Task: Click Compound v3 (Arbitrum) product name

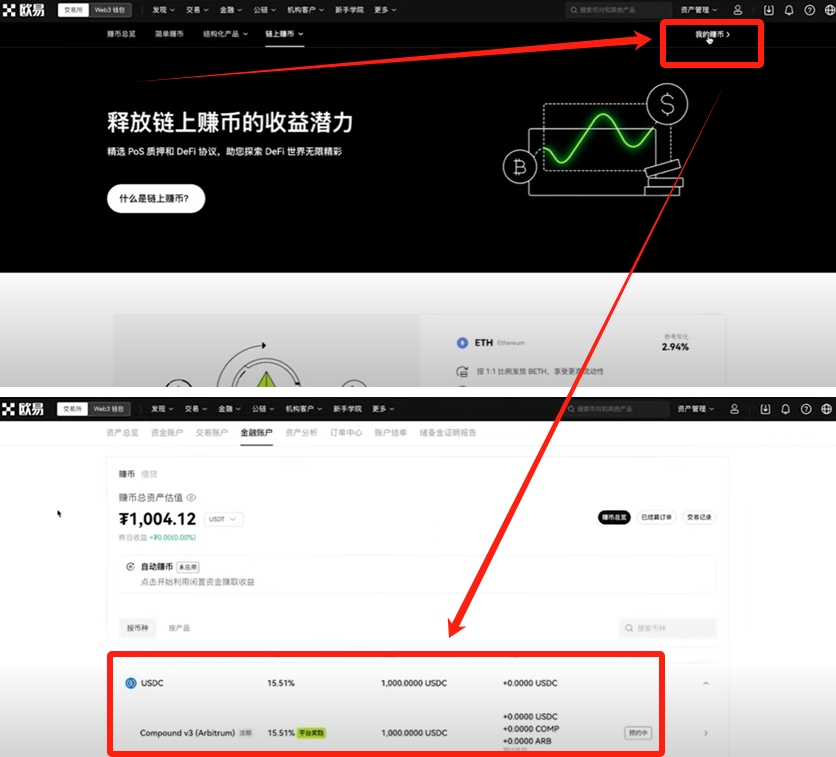Action: click(x=187, y=733)
